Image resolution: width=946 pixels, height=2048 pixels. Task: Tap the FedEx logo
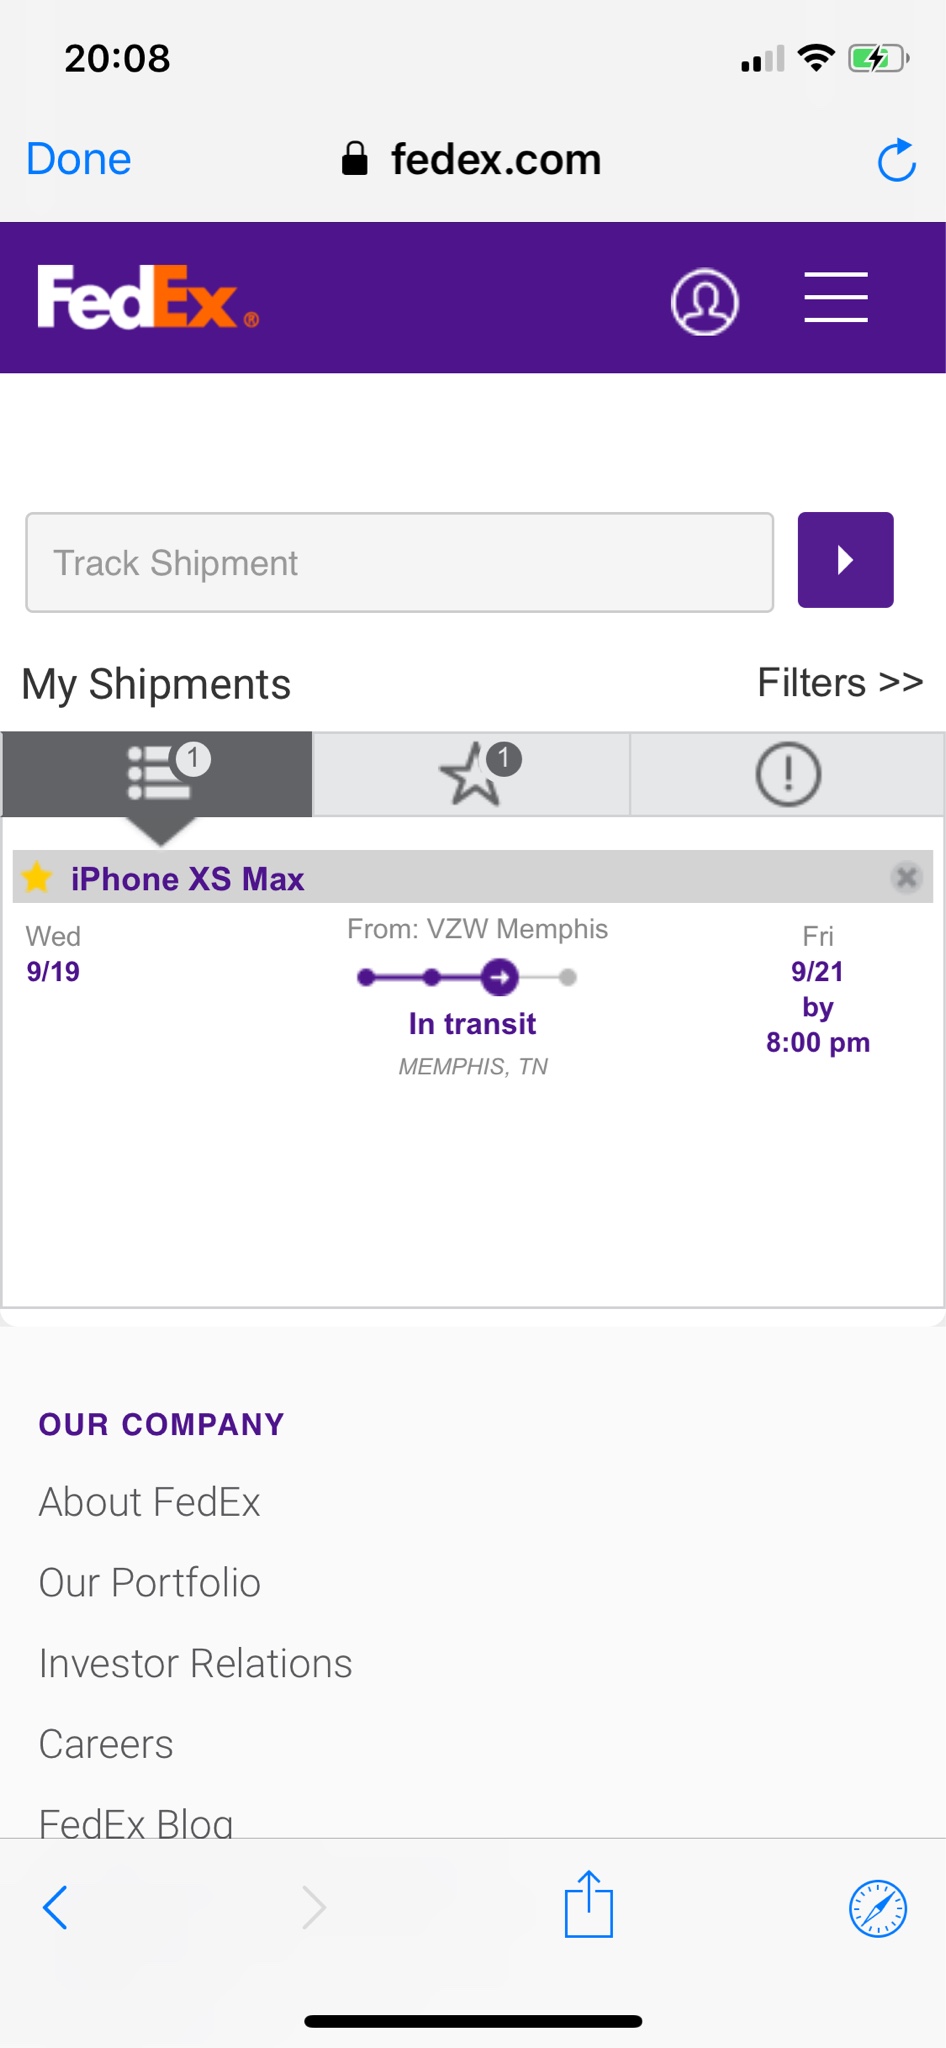pyautogui.click(x=148, y=297)
